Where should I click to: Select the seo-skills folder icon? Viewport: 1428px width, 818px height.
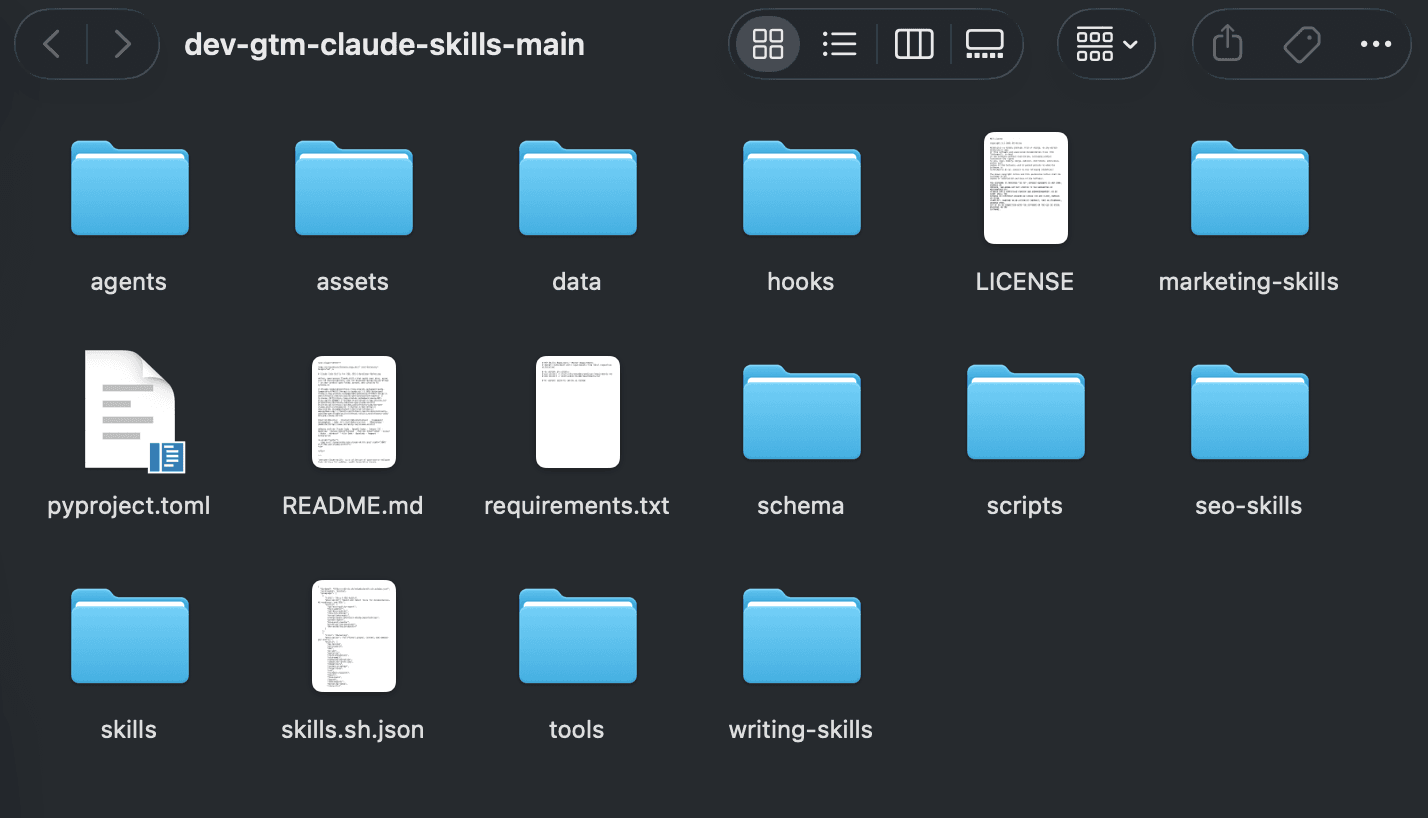click(1250, 412)
